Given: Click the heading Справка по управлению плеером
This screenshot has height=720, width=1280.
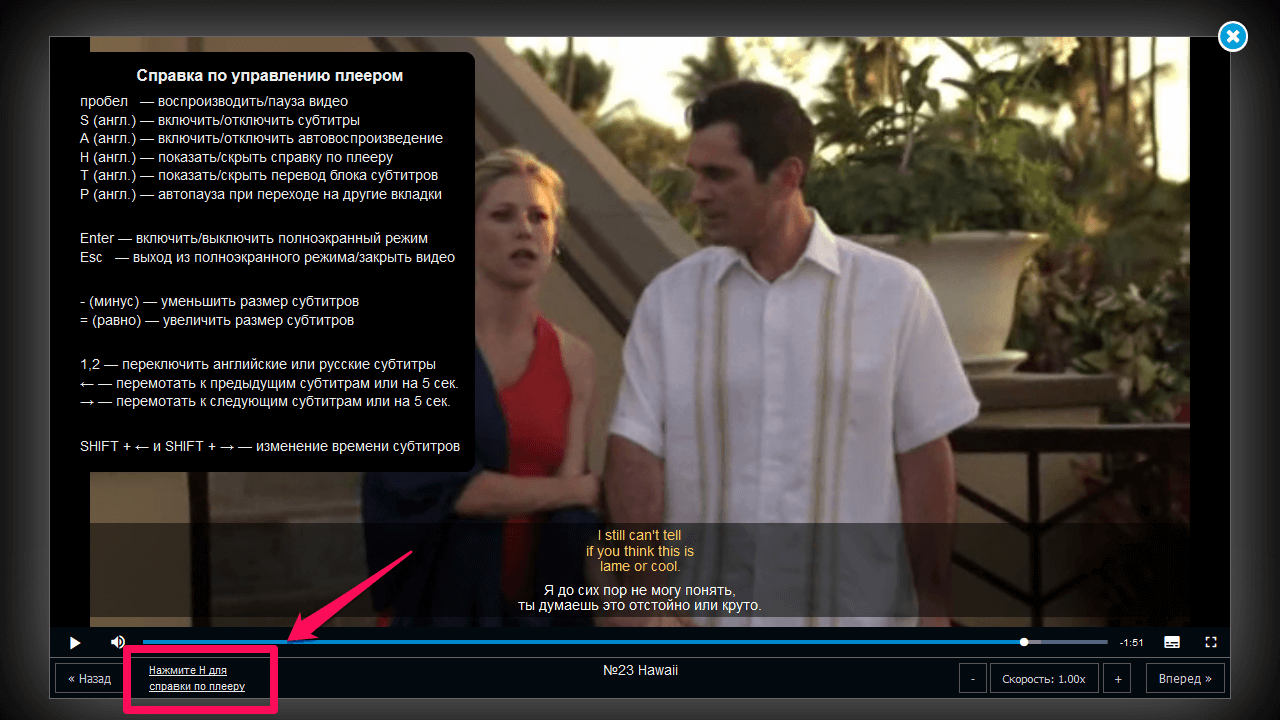Looking at the screenshot, I should coord(270,75).
